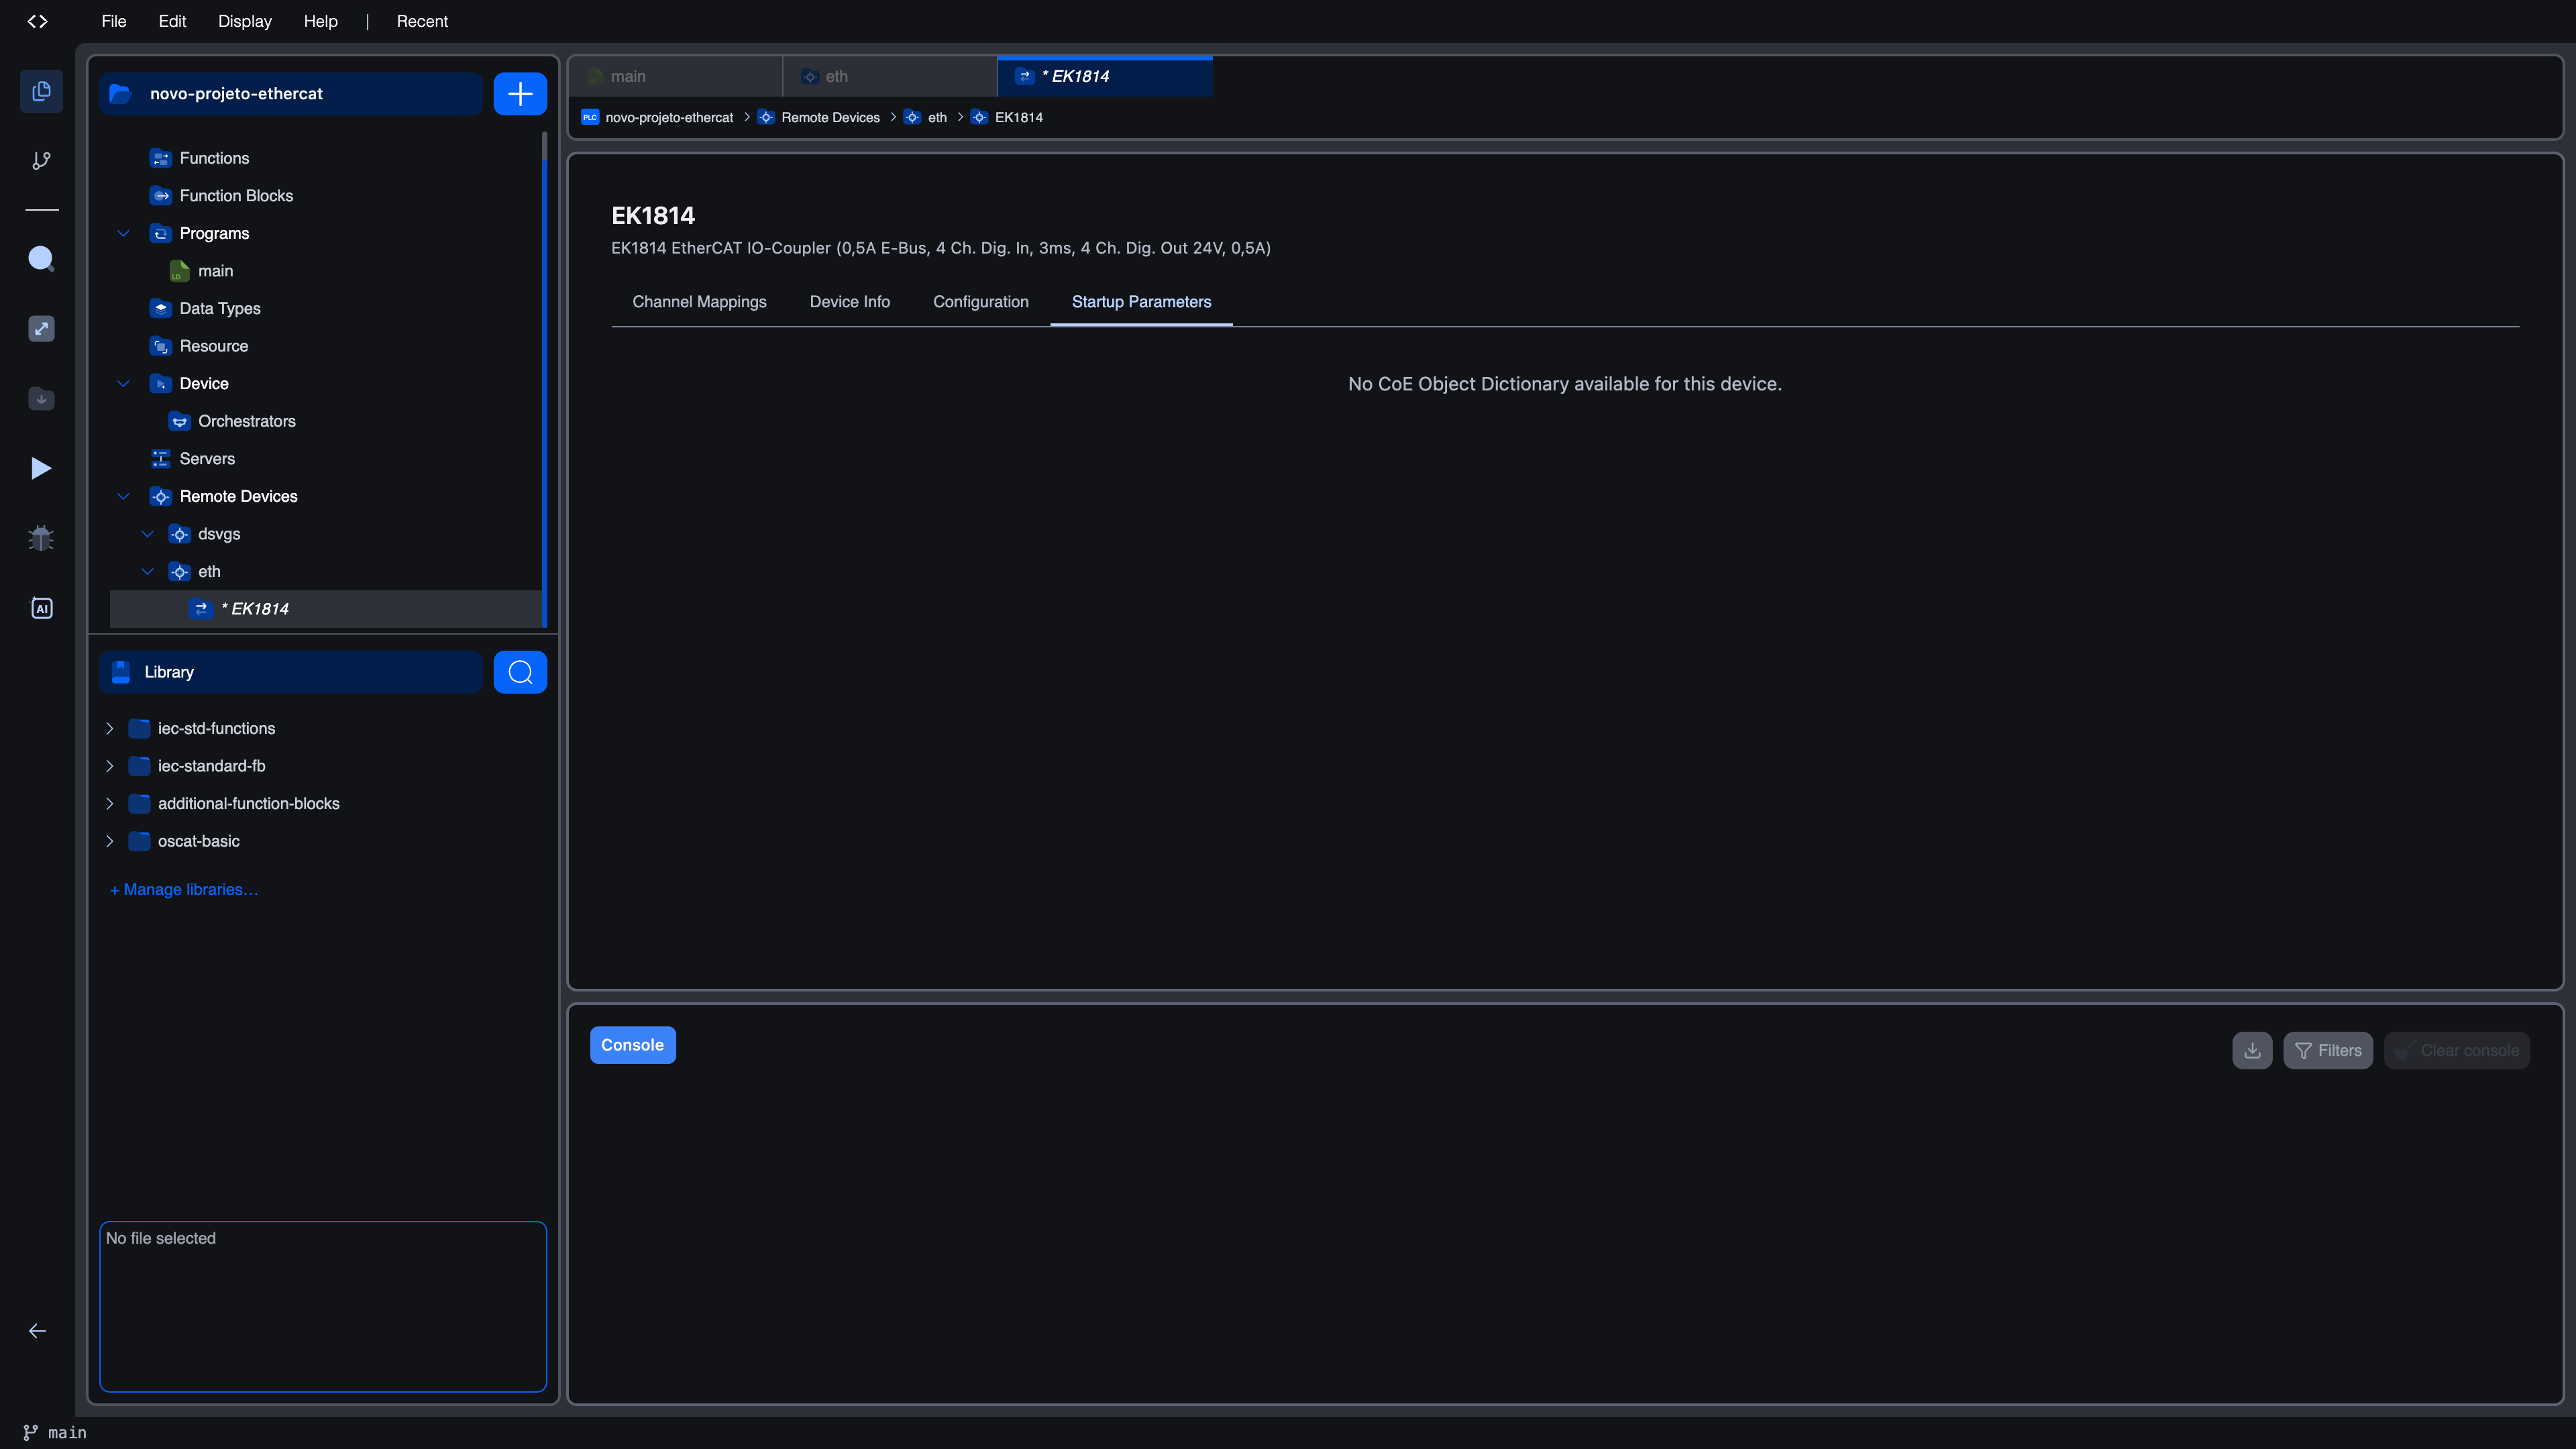Click the Orchestrators icon in tree
2576x1449 pixels.
click(179, 421)
